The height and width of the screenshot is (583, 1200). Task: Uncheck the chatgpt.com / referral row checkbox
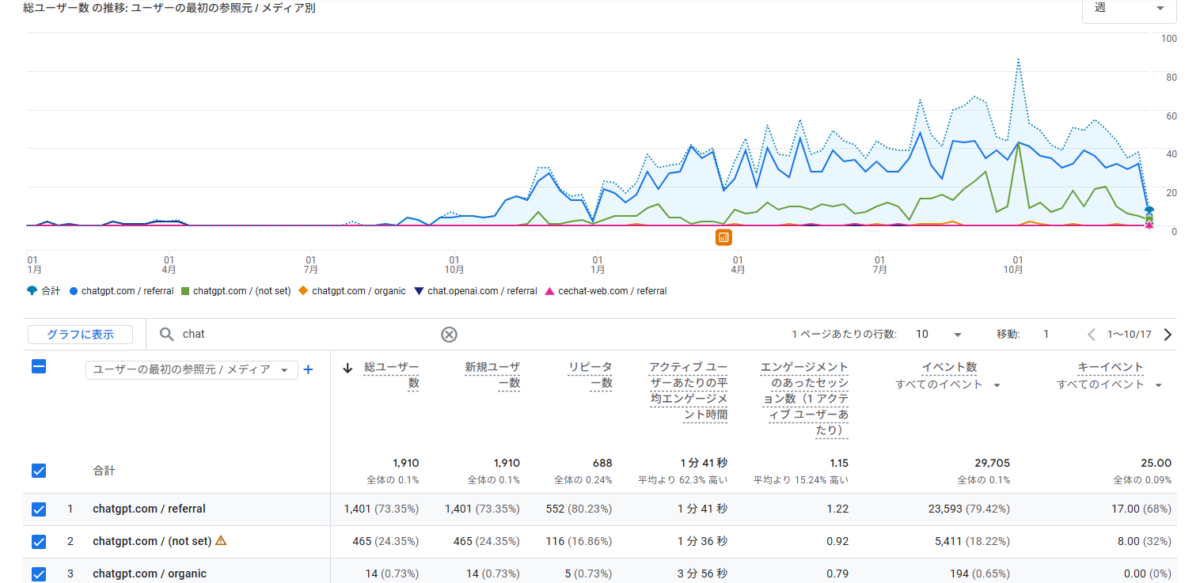coord(39,509)
